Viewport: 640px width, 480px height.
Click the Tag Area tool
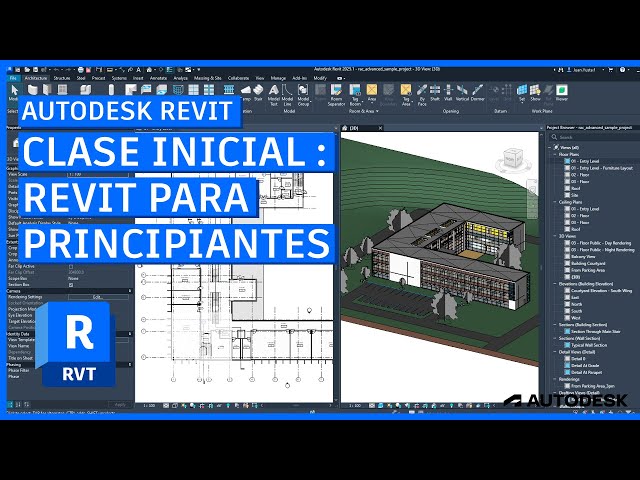pyautogui.click(x=406, y=95)
